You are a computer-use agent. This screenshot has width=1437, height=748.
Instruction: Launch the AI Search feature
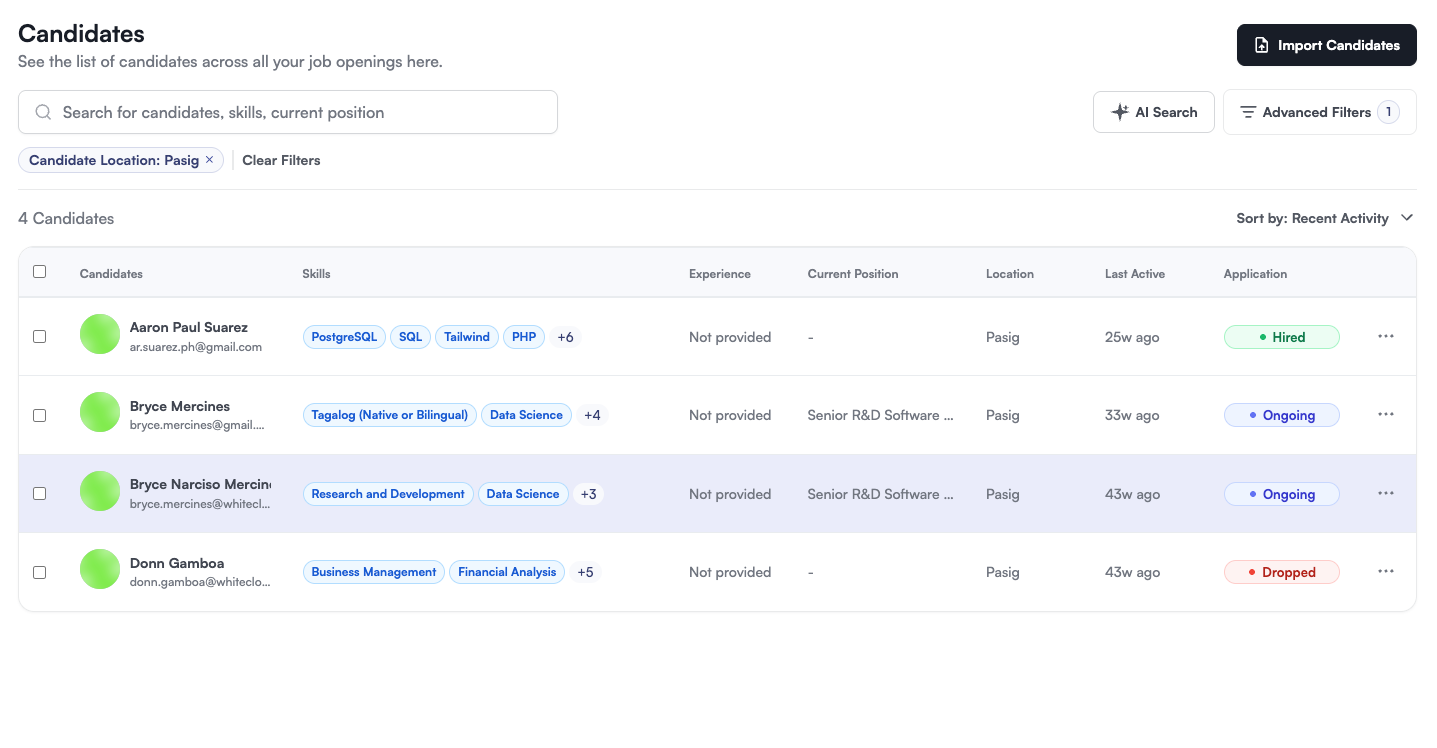tap(1153, 113)
